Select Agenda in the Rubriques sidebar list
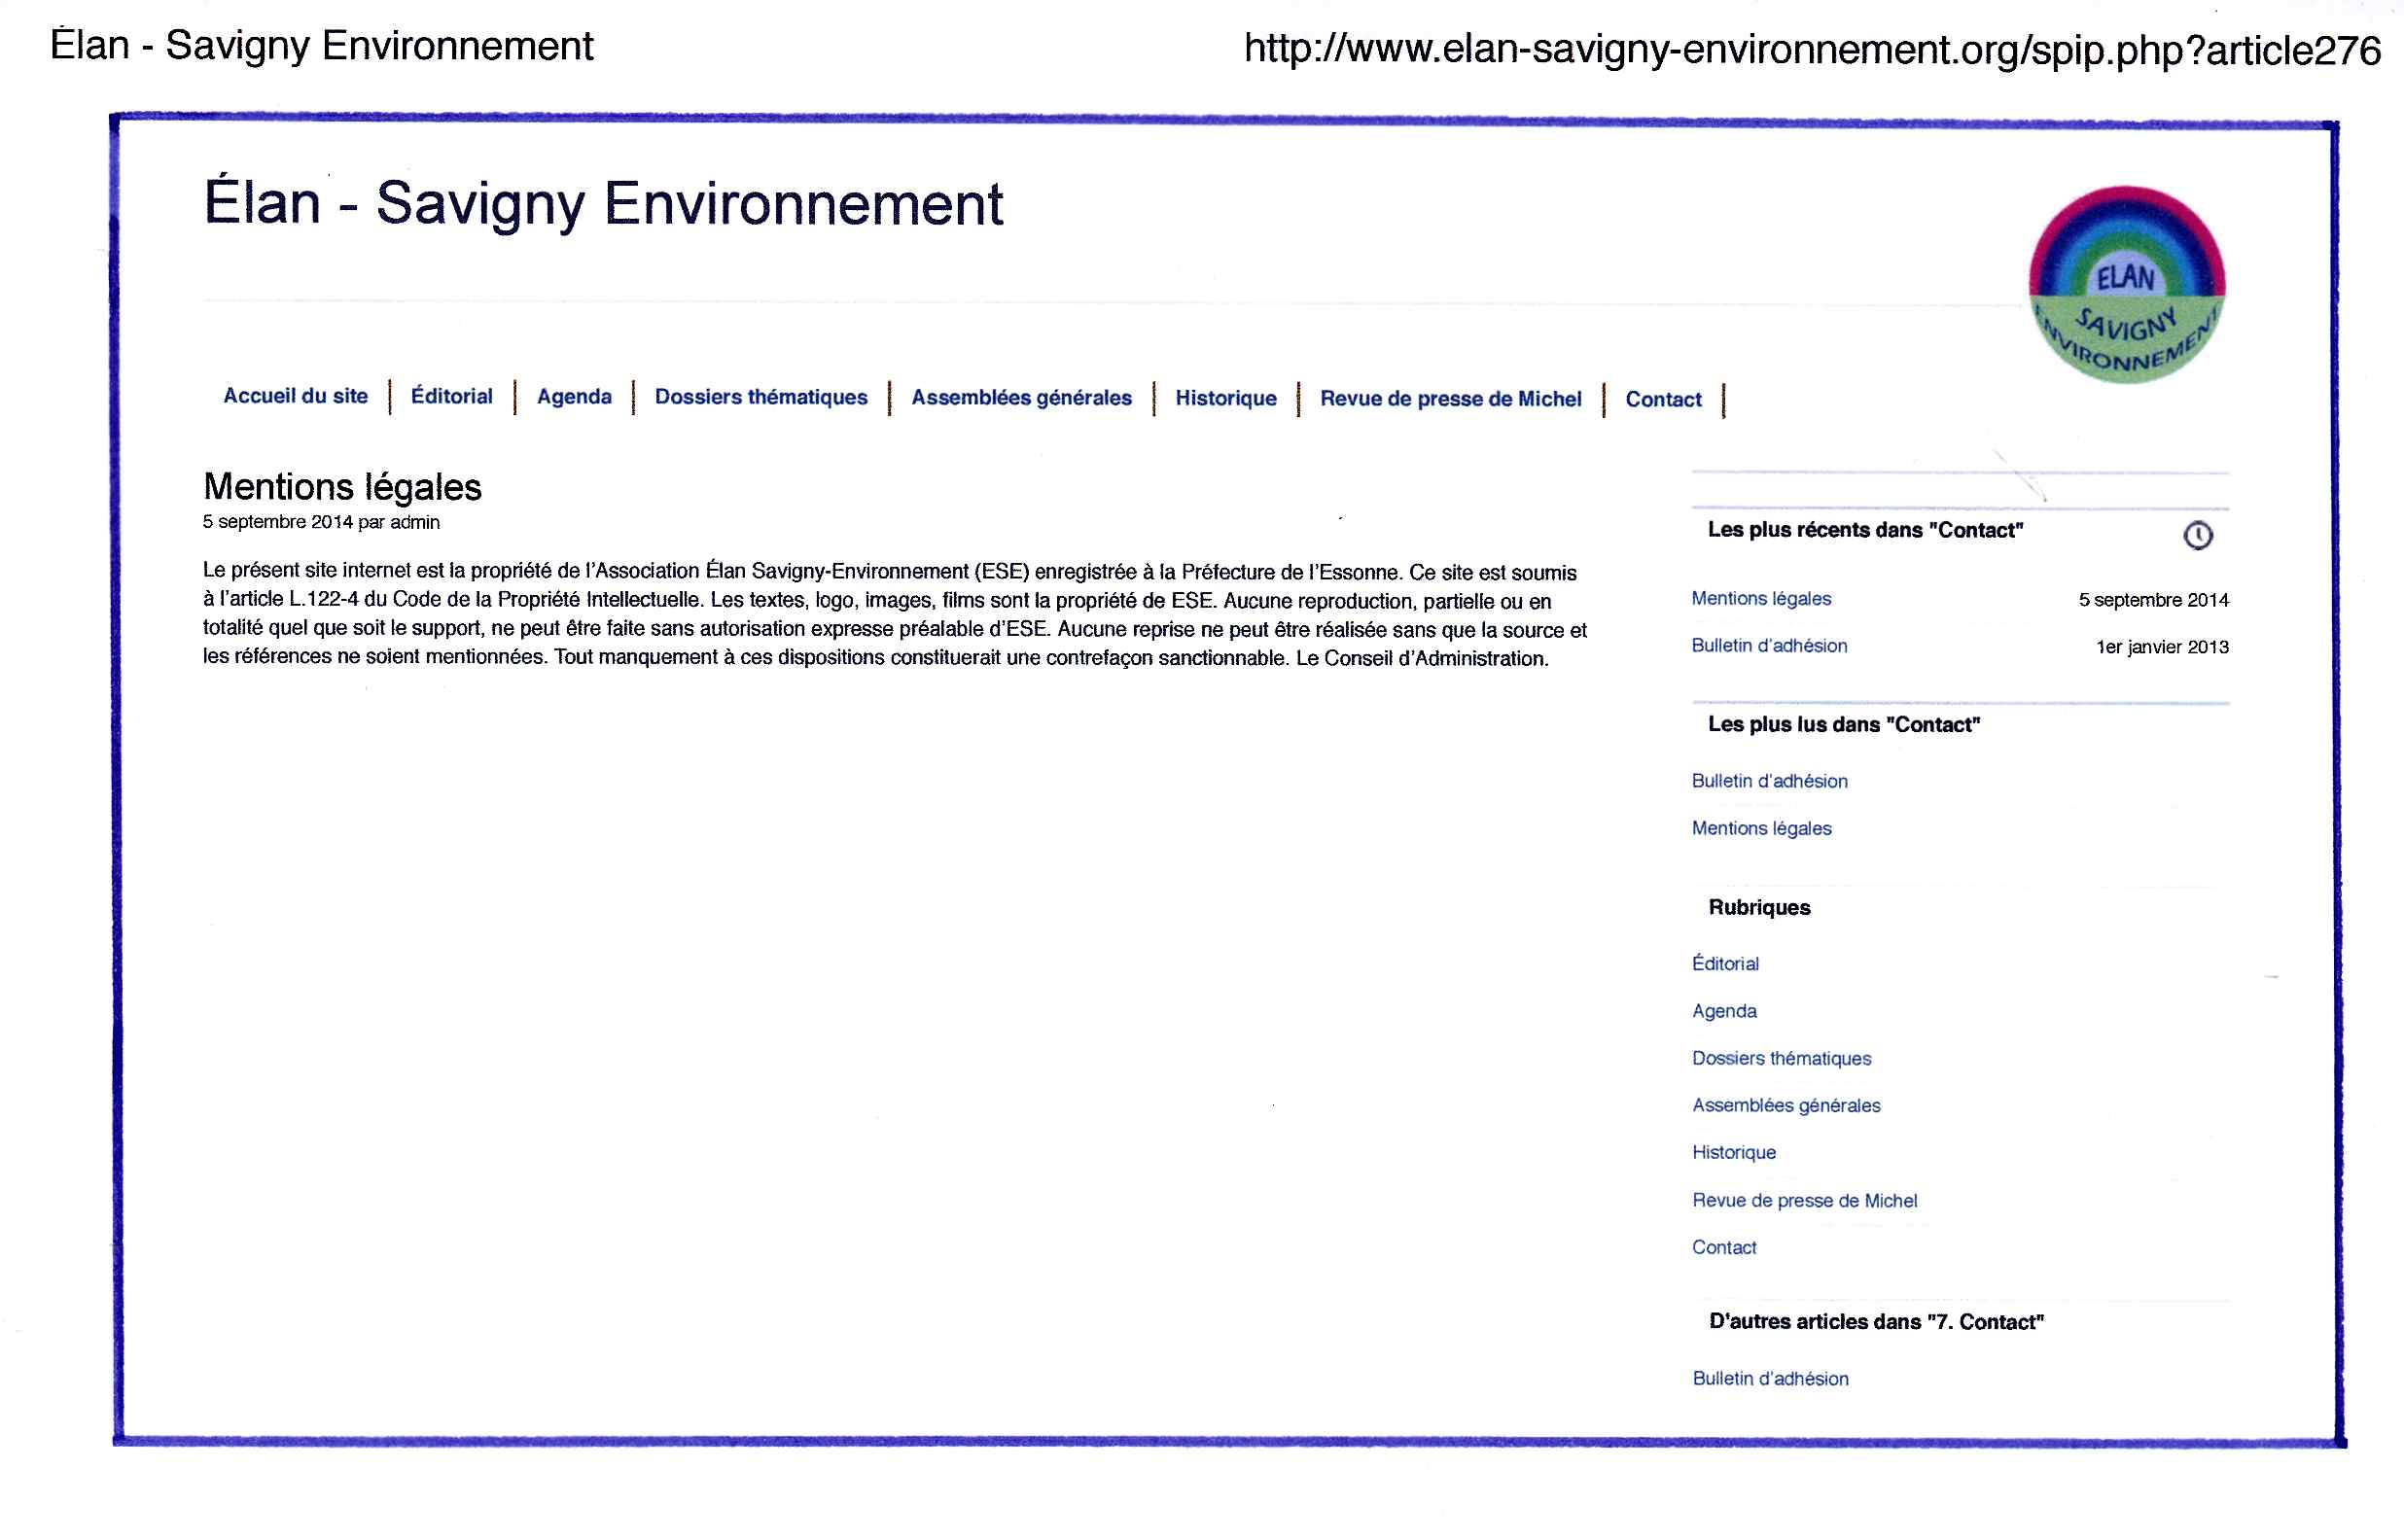Screen dimensions: 2404x1540 point(1724,1011)
